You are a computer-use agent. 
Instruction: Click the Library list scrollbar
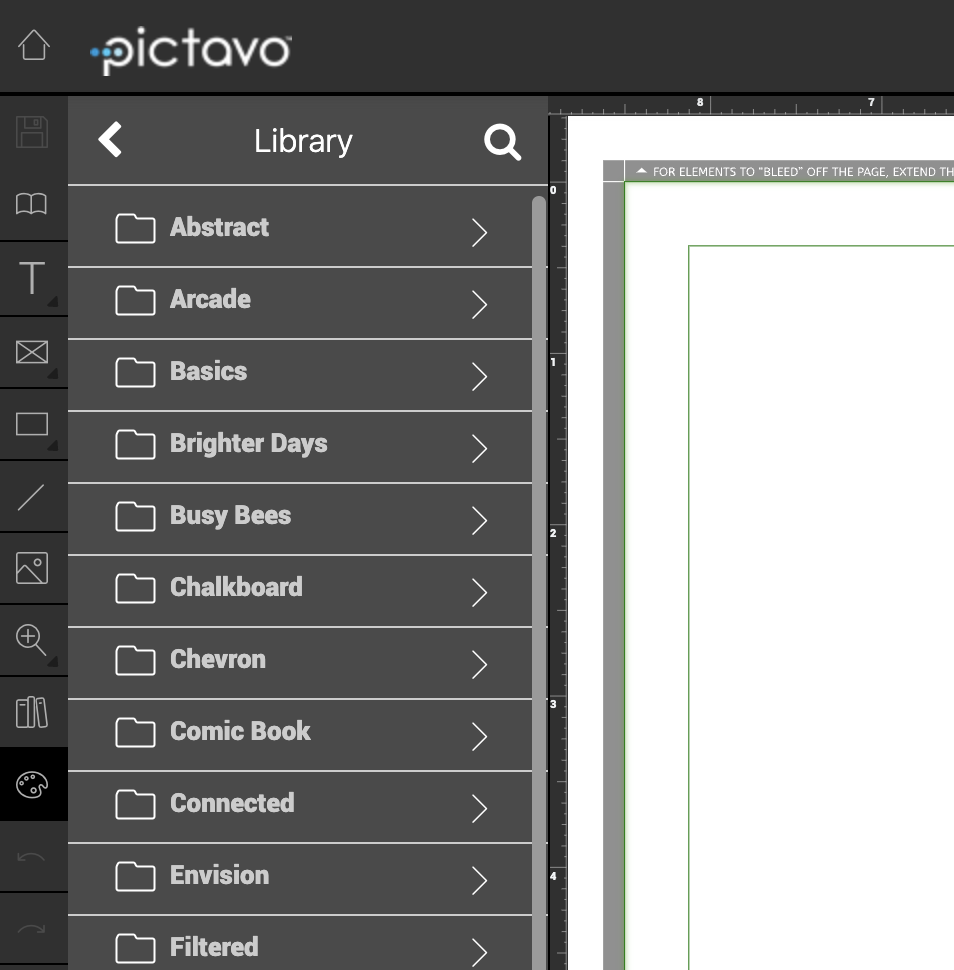pyautogui.click(x=539, y=583)
